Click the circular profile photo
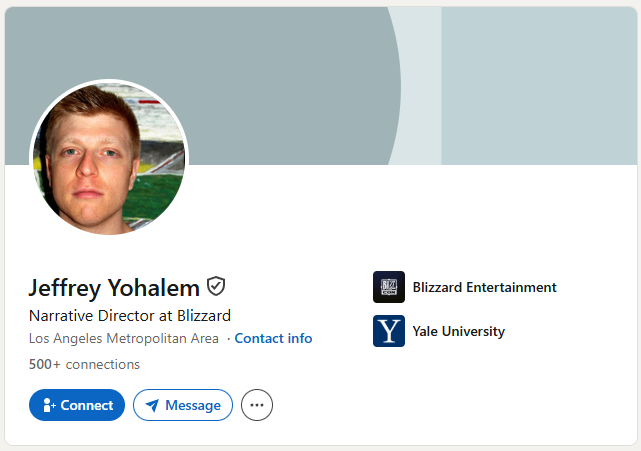 coord(108,159)
